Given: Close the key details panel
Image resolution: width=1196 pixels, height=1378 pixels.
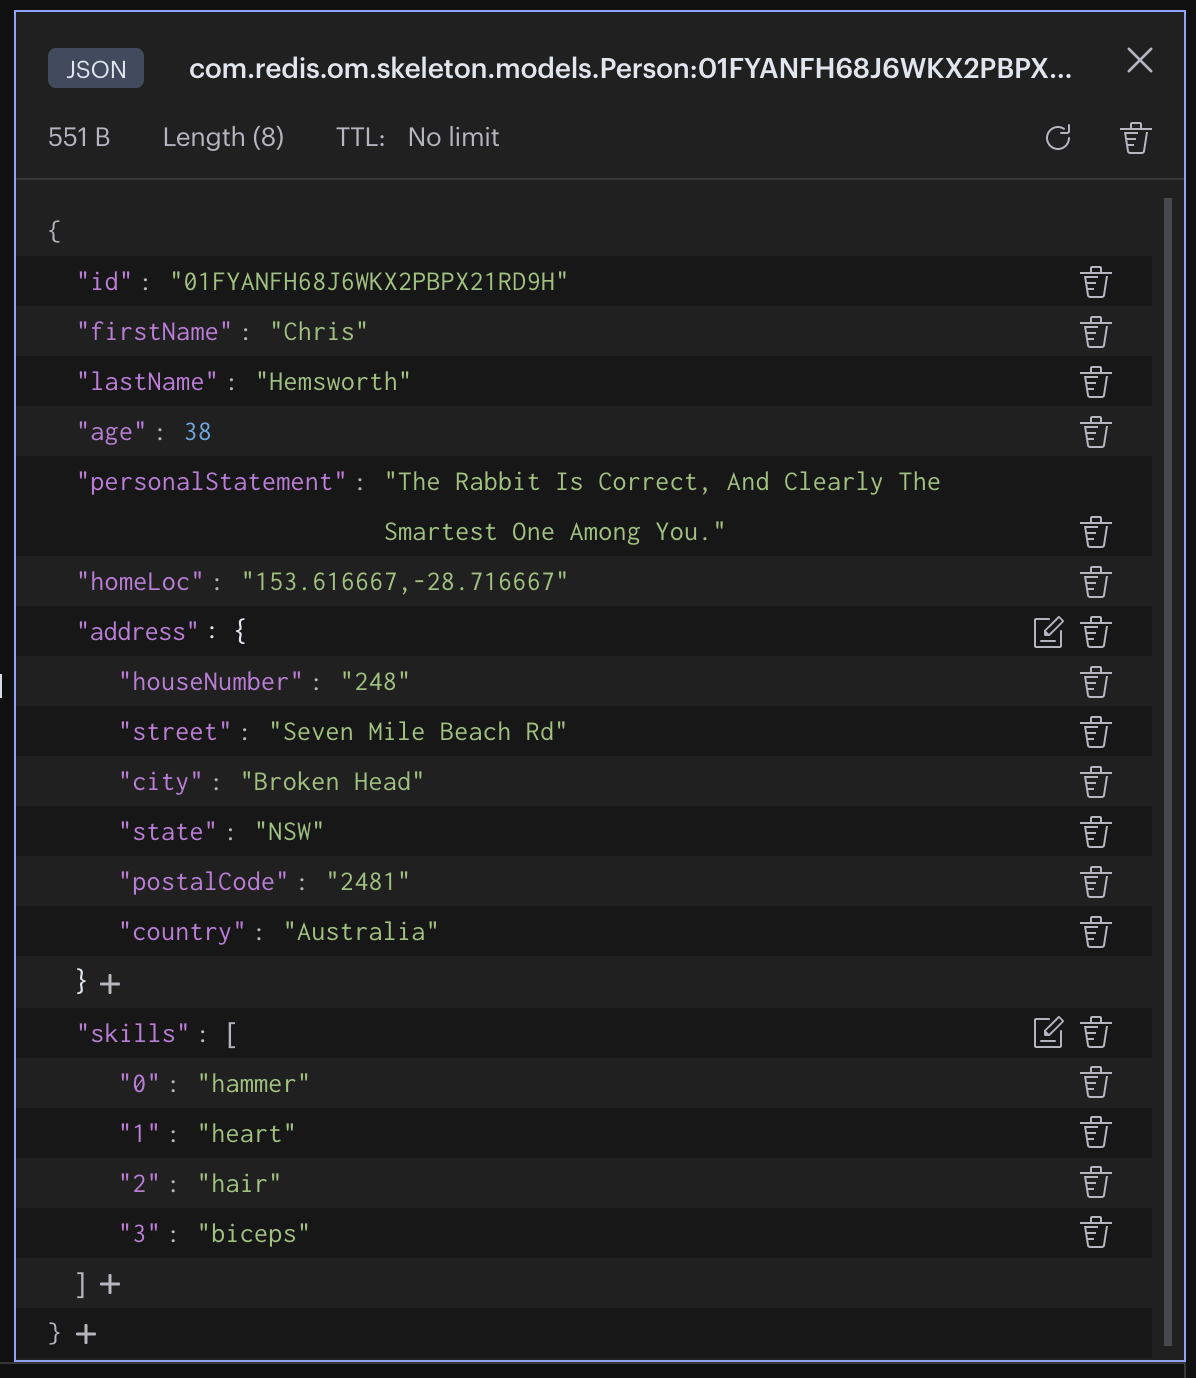Looking at the screenshot, I should point(1139,61).
